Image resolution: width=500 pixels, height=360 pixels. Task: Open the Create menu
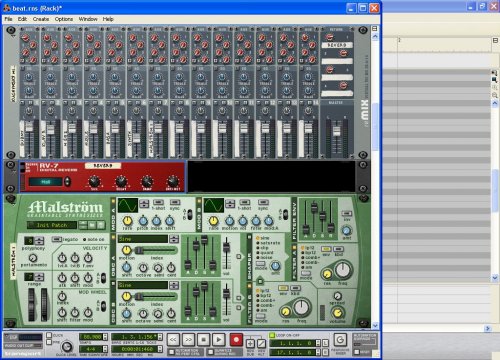(41, 19)
